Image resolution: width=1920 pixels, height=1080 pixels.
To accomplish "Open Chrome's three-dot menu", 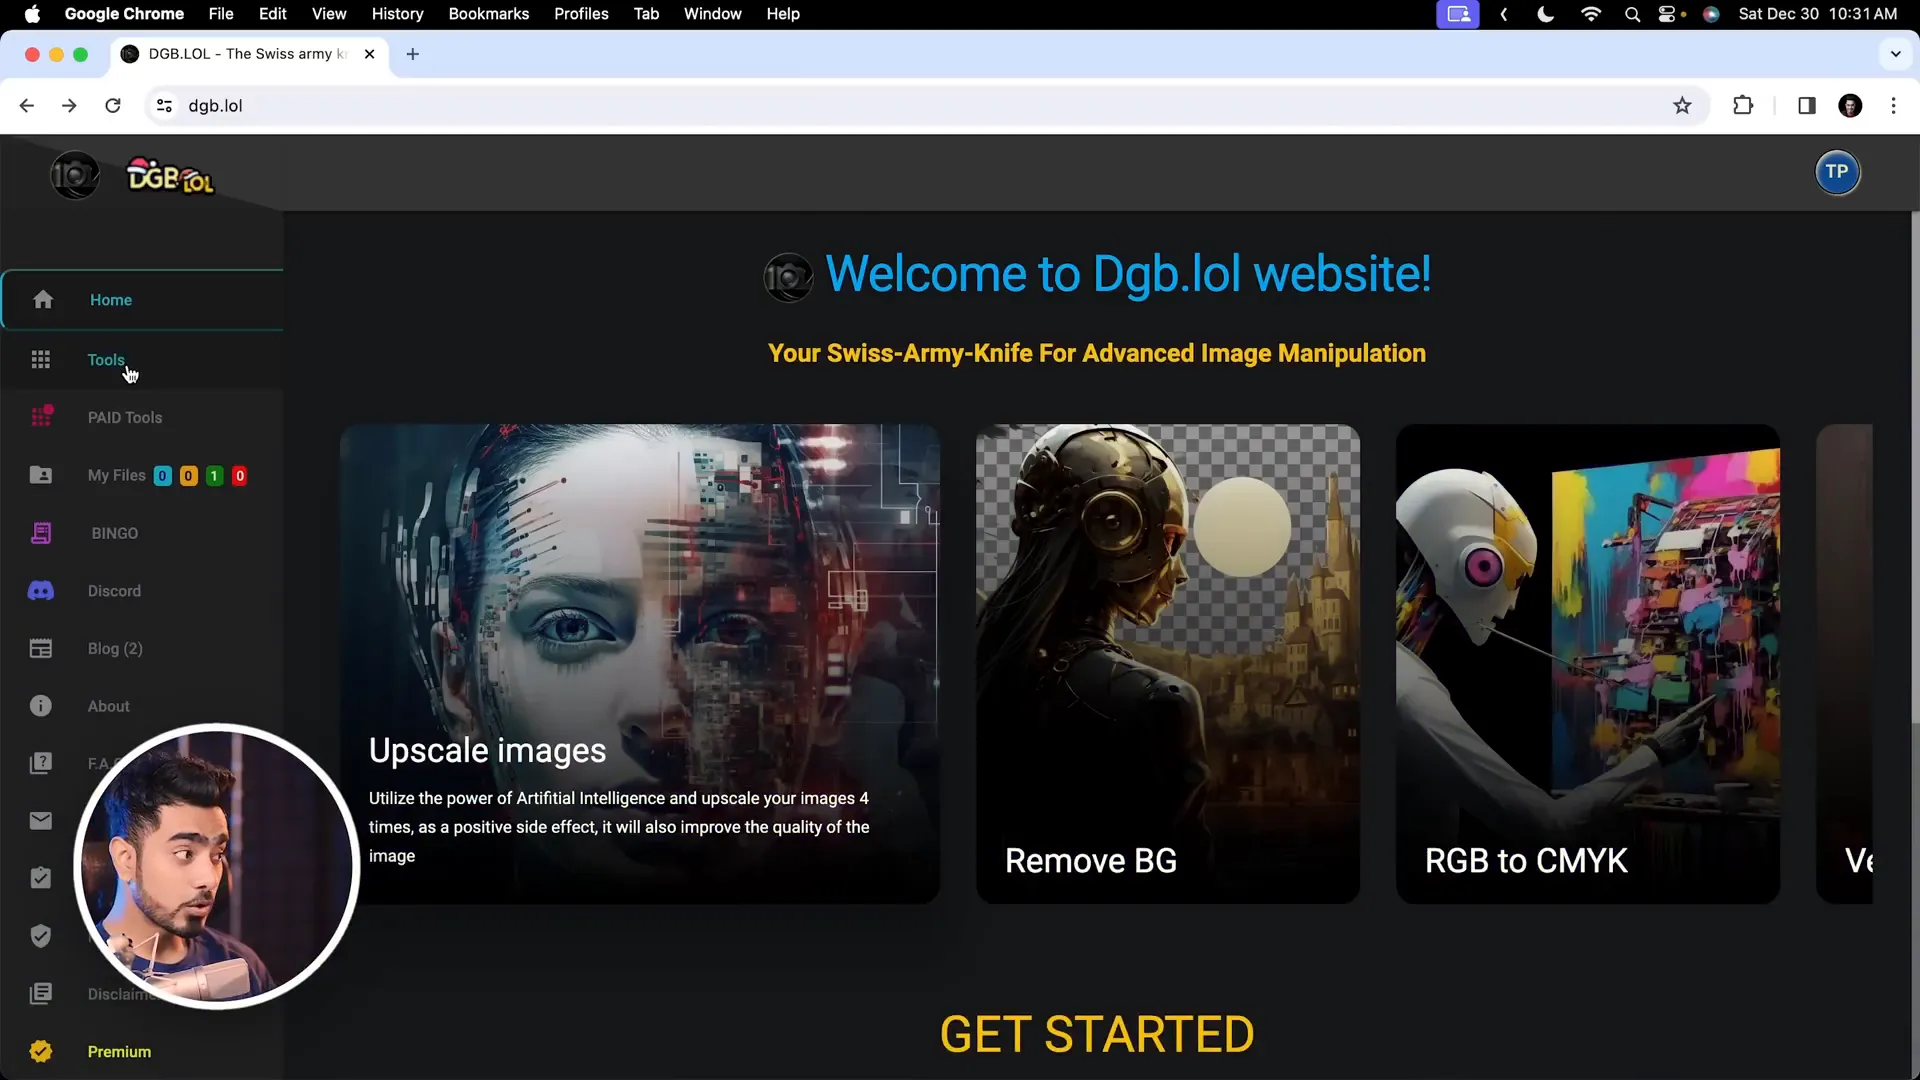I will (x=1893, y=106).
